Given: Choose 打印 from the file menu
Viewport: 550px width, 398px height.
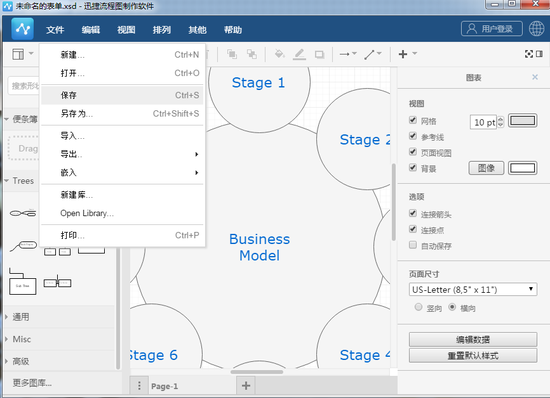Looking at the screenshot, I should point(122,235).
